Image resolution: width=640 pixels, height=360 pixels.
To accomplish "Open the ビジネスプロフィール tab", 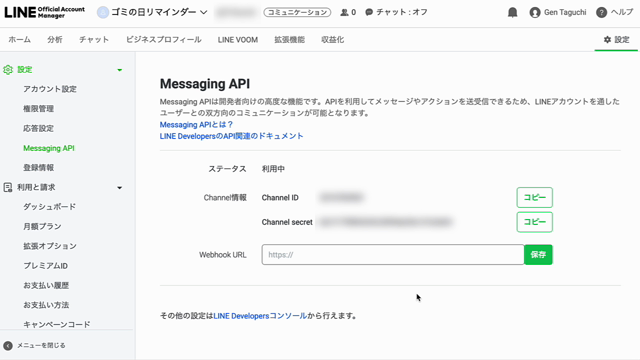I will 163,40.
